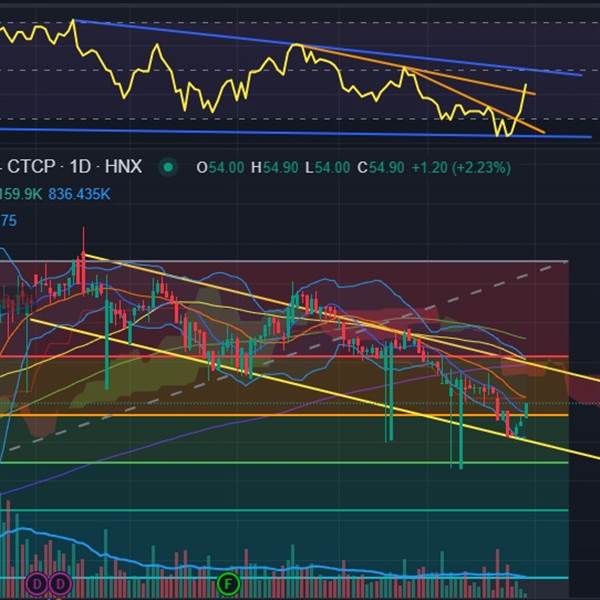600x600 pixels.
Task: Click the HNX exchange label
Action: coord(123,167)
